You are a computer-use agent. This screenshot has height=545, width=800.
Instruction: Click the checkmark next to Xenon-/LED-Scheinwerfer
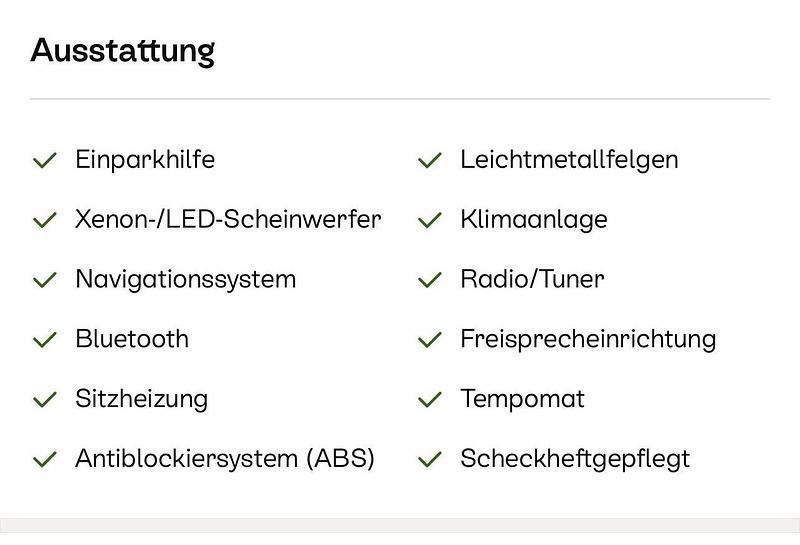pos(45,220)
